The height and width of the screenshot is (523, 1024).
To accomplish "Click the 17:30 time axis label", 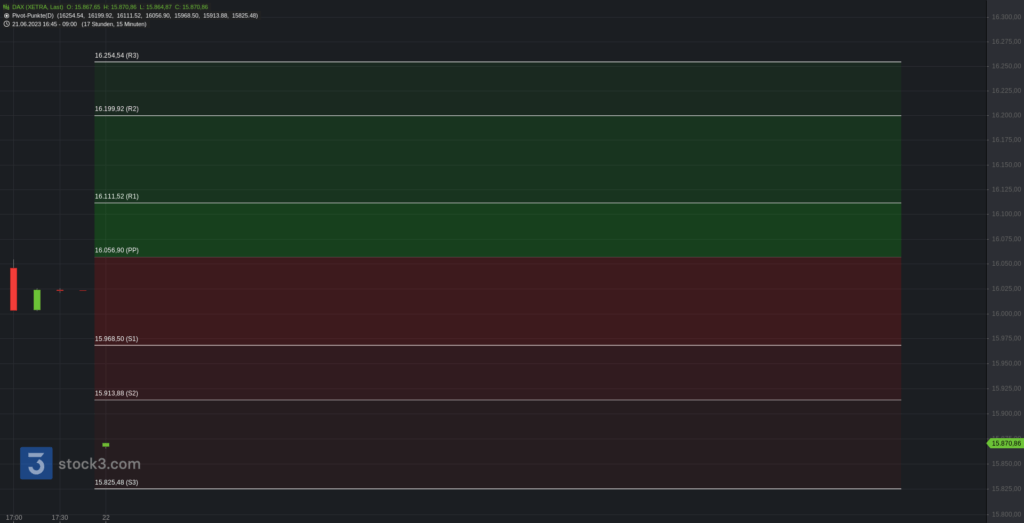I will pos(59,517).
